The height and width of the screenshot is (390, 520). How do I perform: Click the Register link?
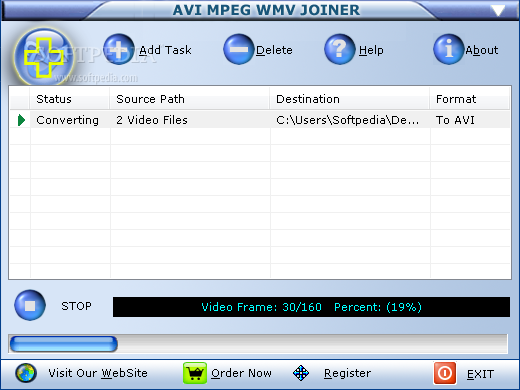[x=347, y=373]
